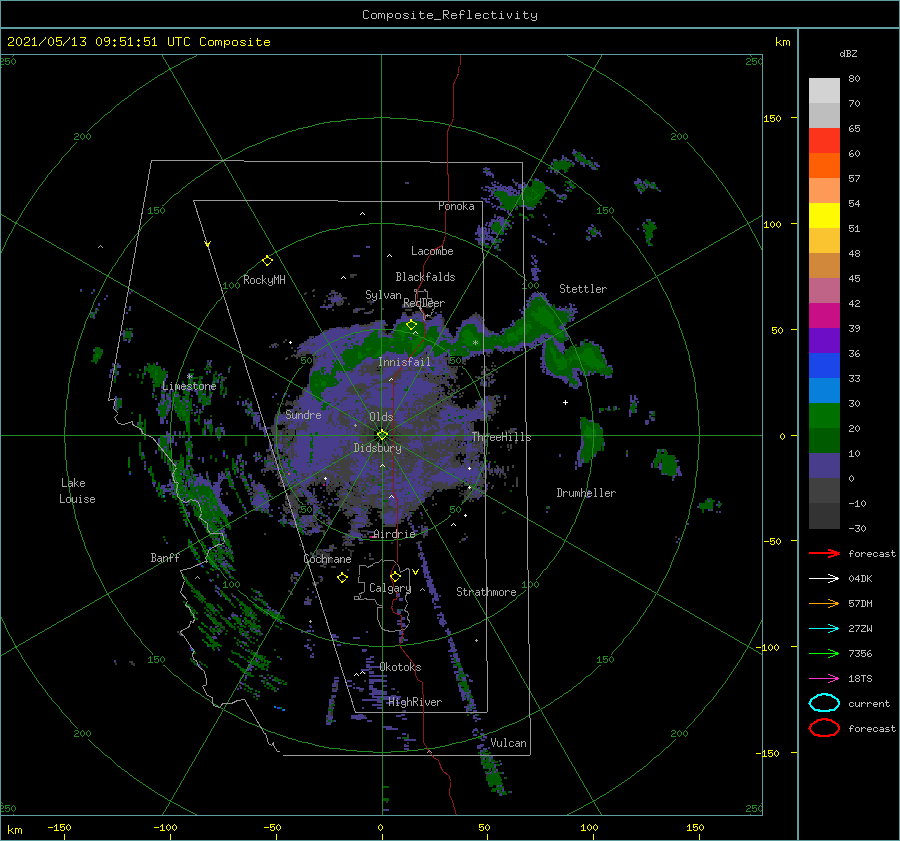Click the Lake Louise label
The width and height of the screenshot is (900, 841).
pos(77,491)
